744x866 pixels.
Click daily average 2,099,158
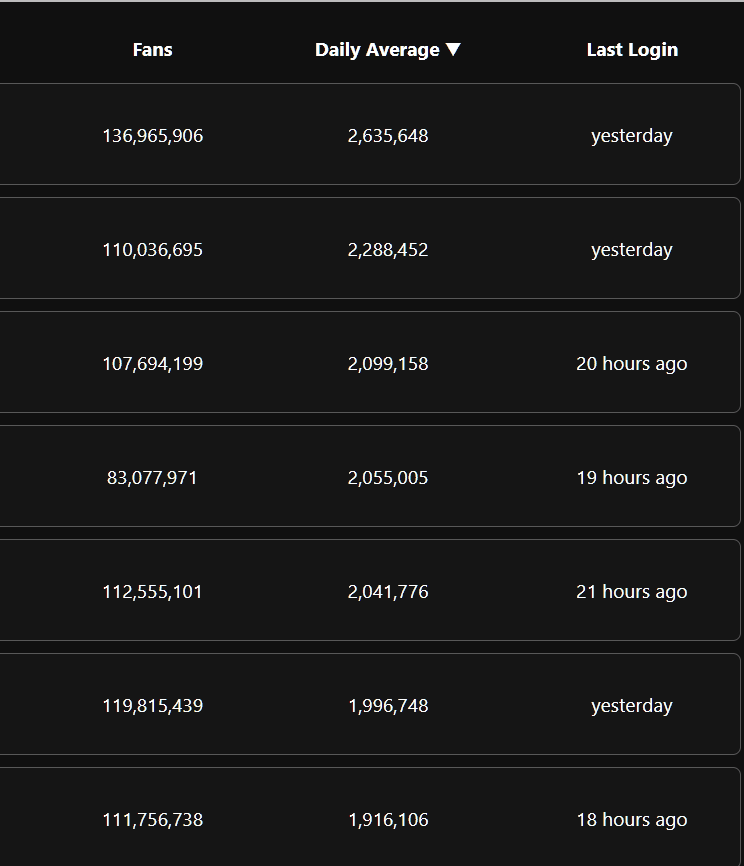388,364
